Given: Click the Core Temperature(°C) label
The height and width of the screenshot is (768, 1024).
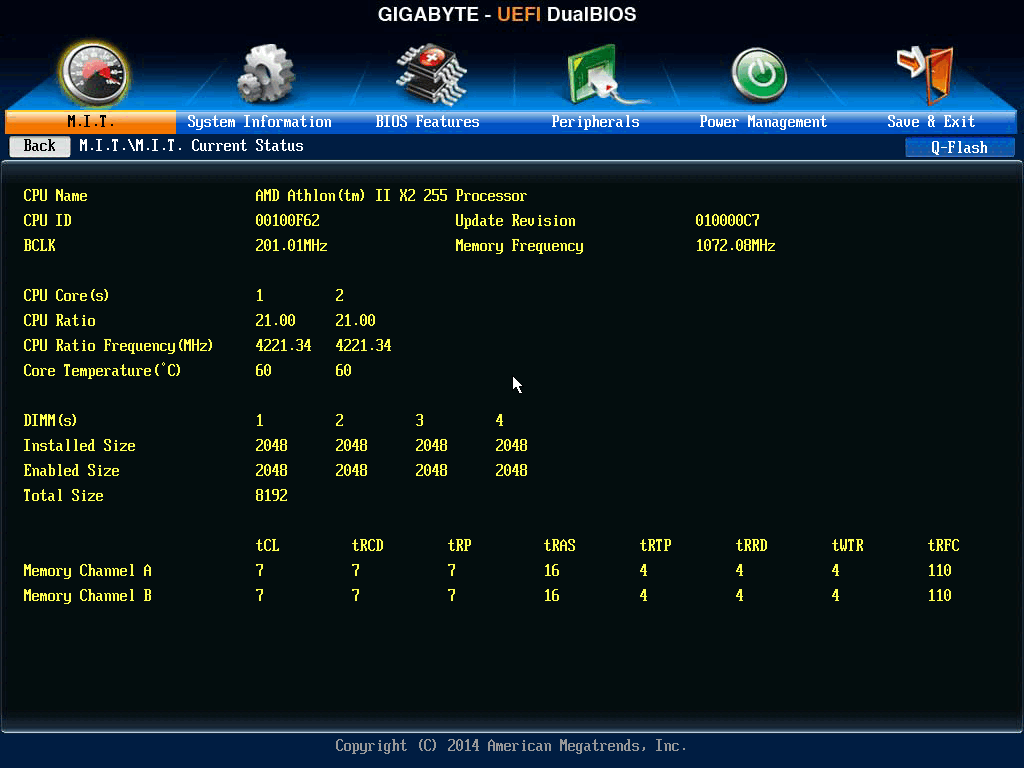Looking at the screenshot, I should tap(102, 370).
